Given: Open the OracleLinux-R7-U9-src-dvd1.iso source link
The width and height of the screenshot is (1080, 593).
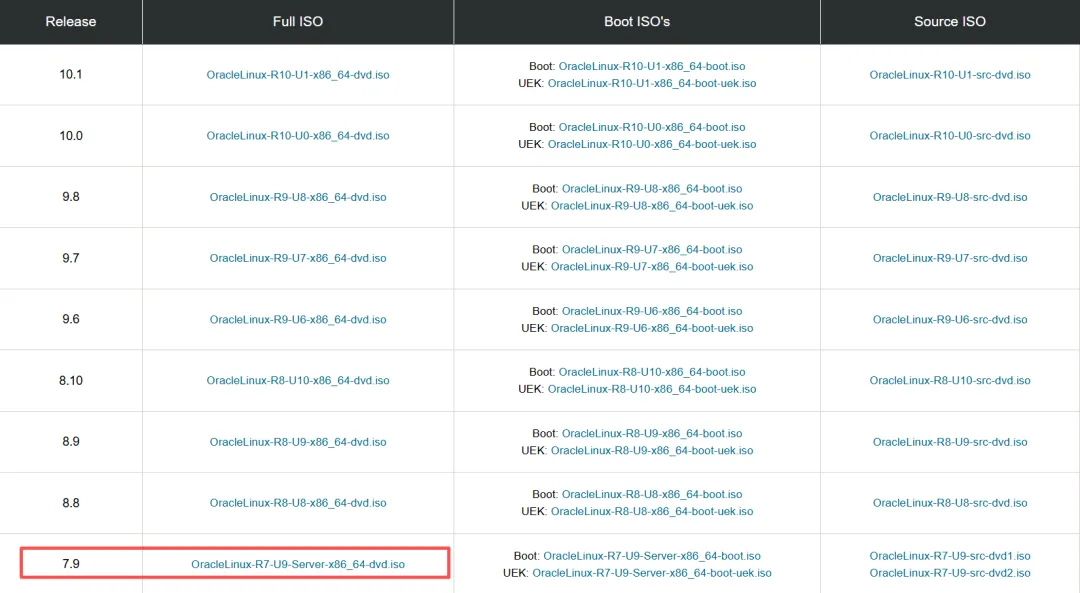Looking at the screenshot, I should 950,556.
